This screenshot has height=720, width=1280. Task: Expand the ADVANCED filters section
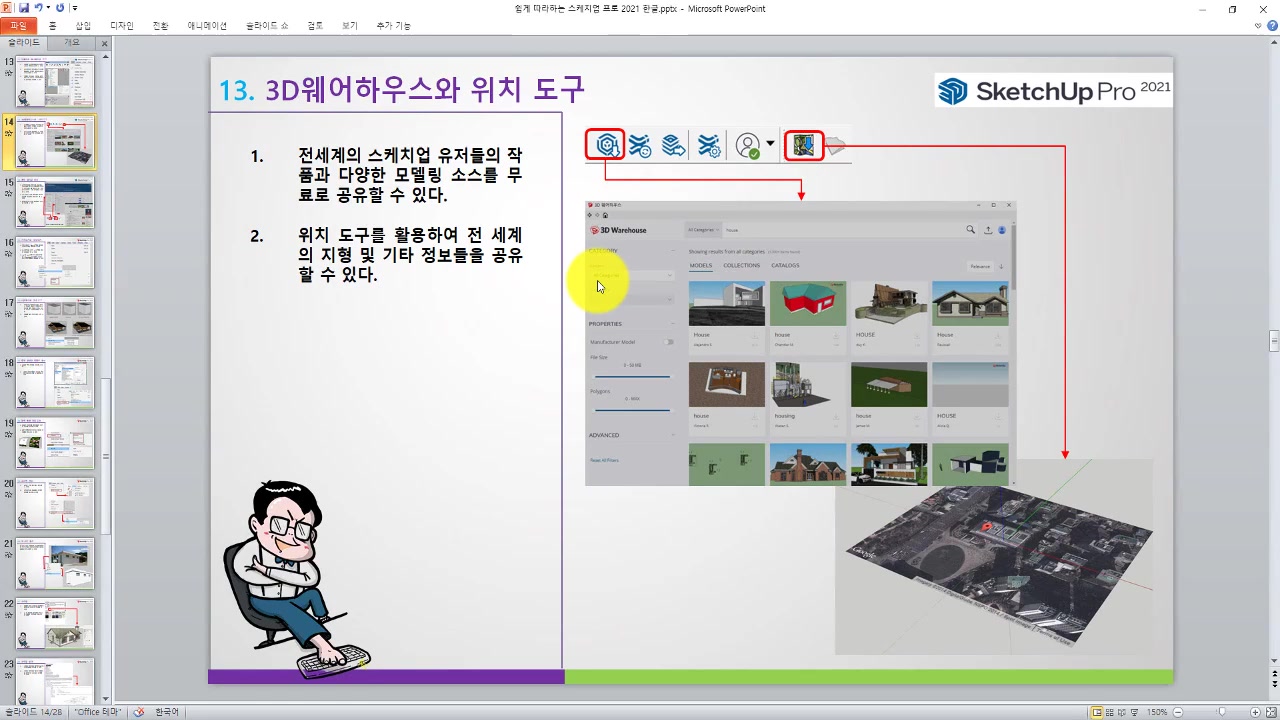tap(605, 434)
